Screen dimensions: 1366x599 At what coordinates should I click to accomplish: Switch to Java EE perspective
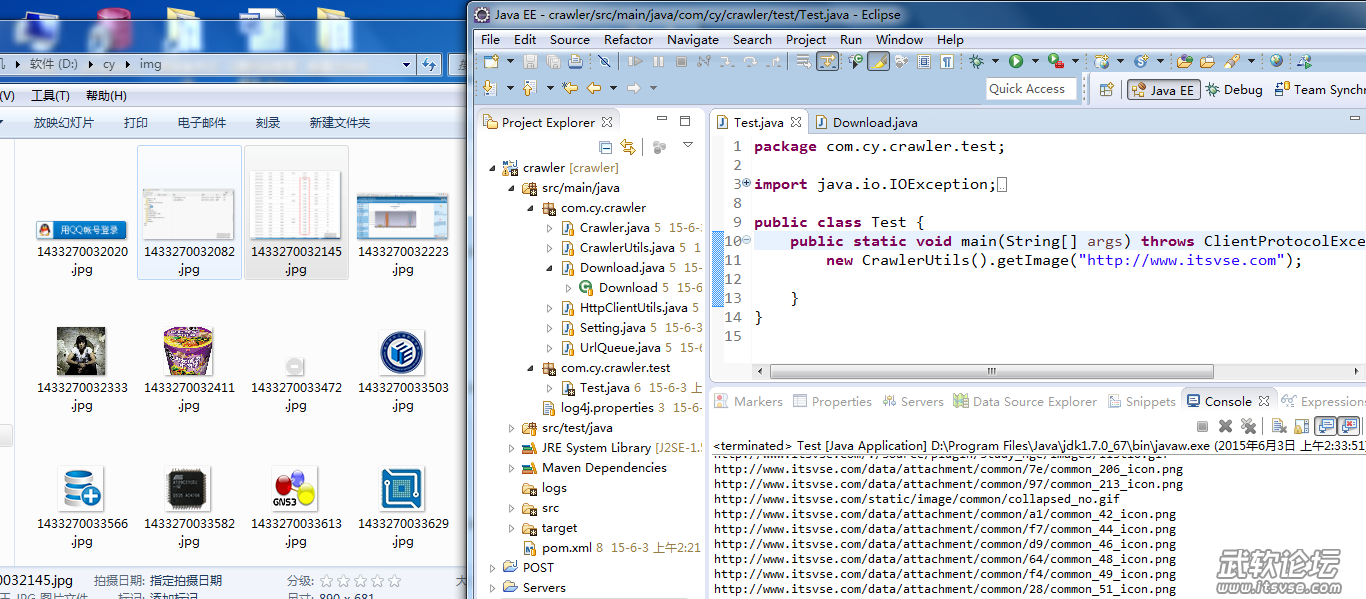click(1164, 90)
